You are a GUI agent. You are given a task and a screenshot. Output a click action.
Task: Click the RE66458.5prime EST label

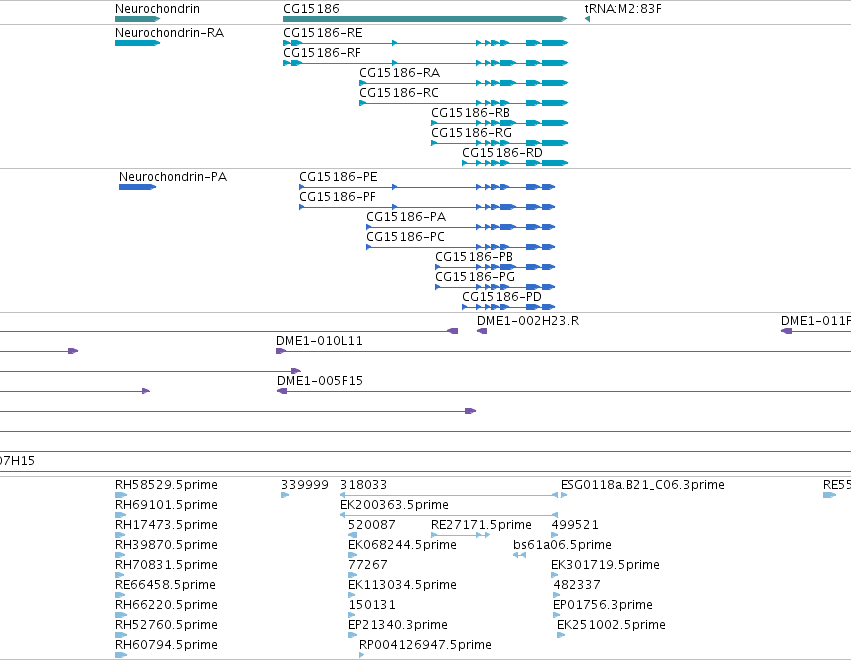165,585
